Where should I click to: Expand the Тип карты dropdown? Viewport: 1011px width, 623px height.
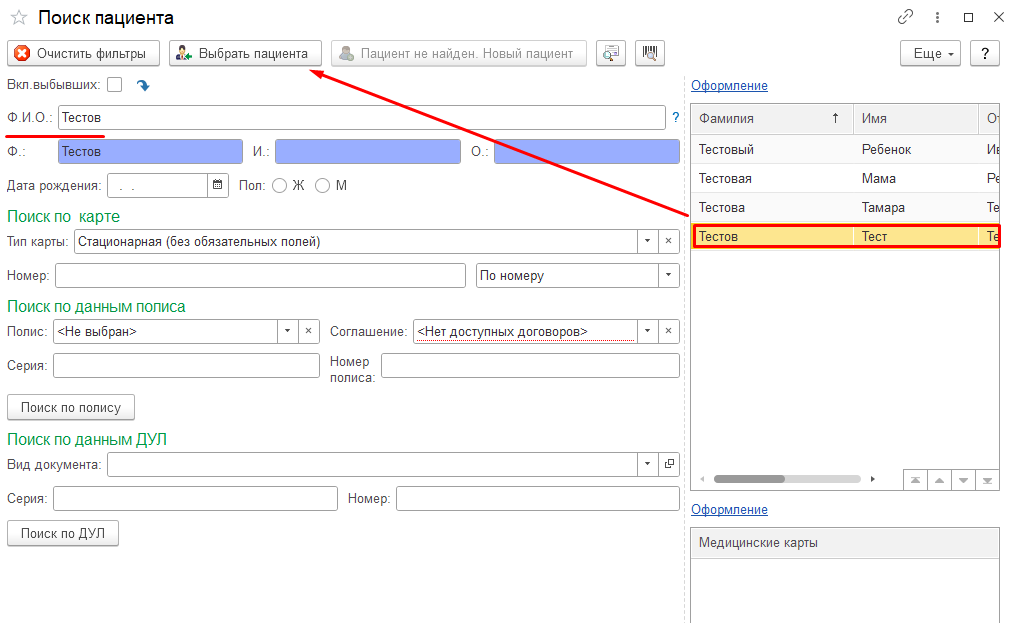[647, 241]
